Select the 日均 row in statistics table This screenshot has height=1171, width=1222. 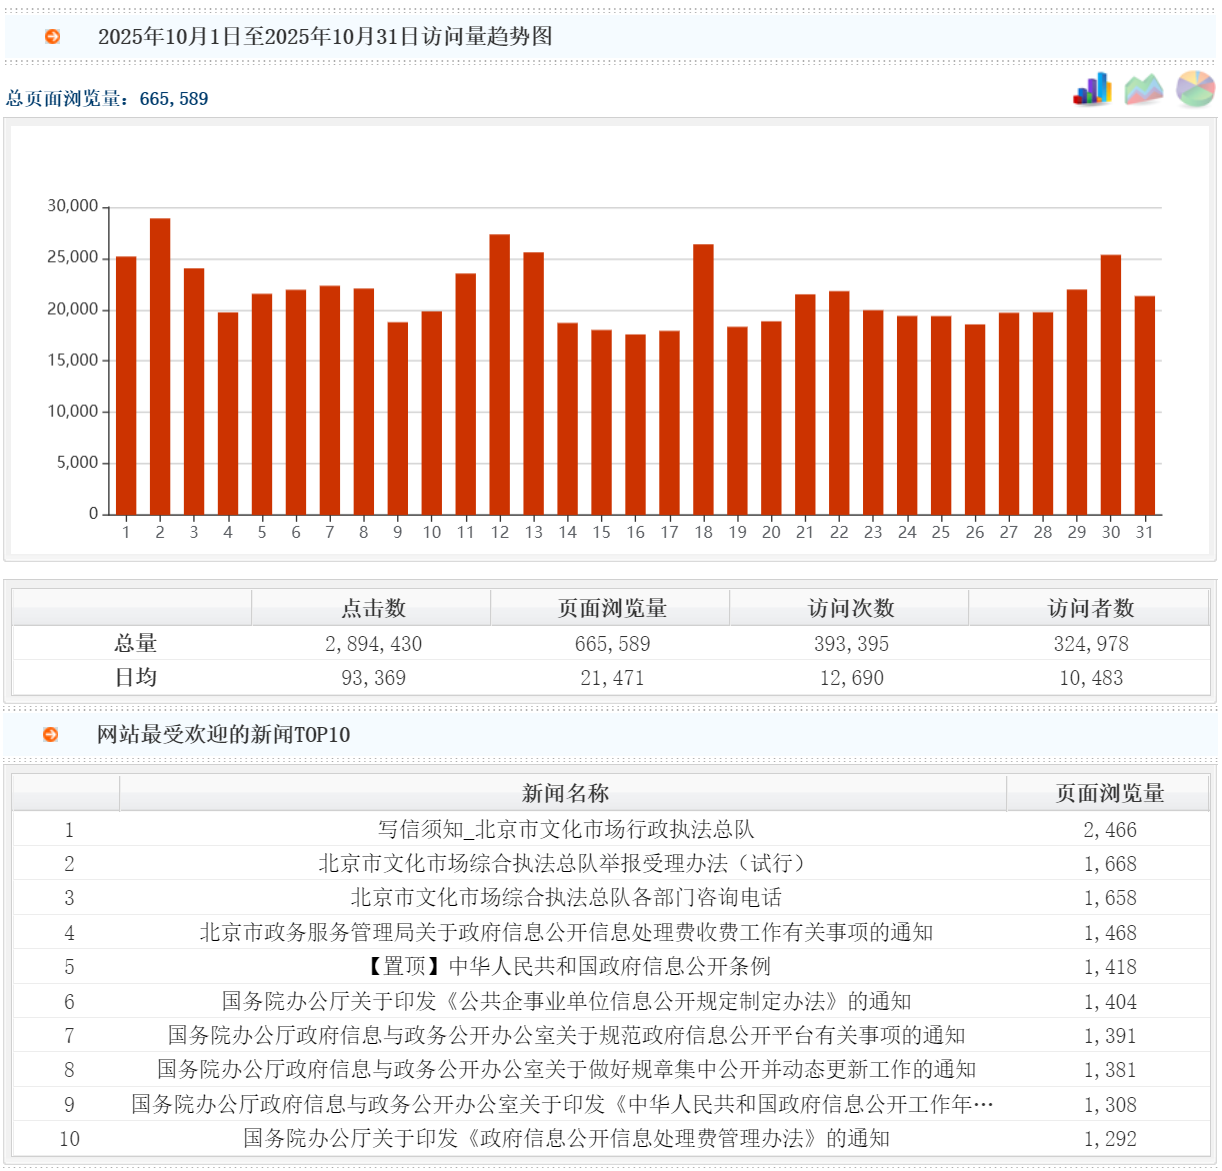[x=133, y=677]
